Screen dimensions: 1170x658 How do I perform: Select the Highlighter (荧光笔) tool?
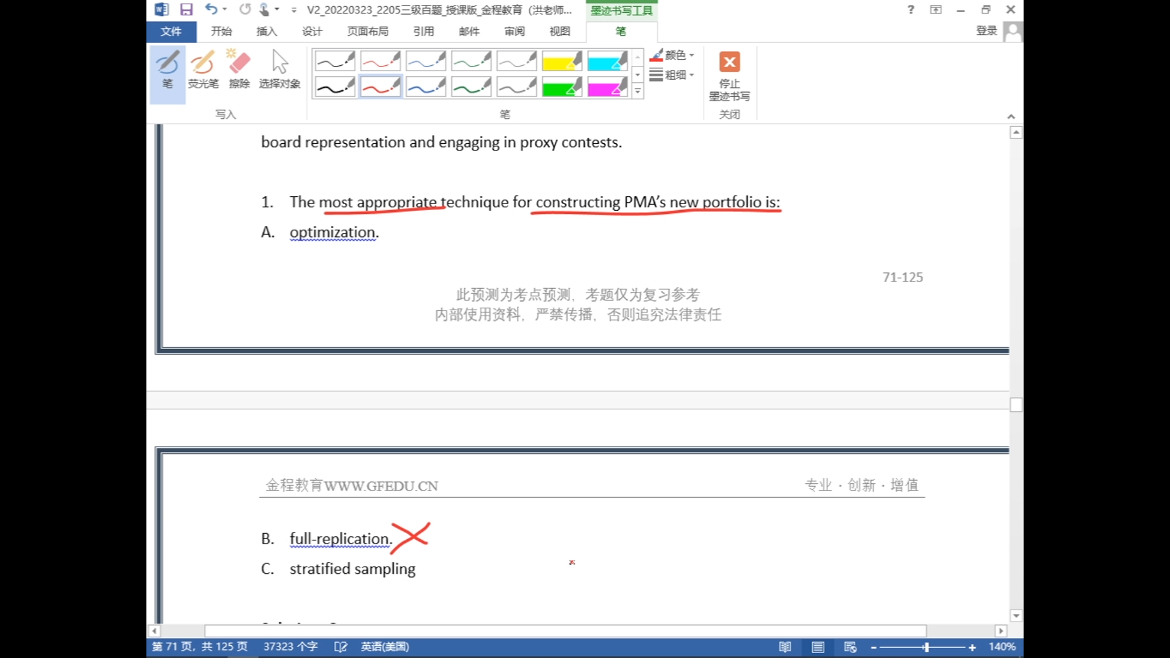pyautogui.click(x=203, y=70)
